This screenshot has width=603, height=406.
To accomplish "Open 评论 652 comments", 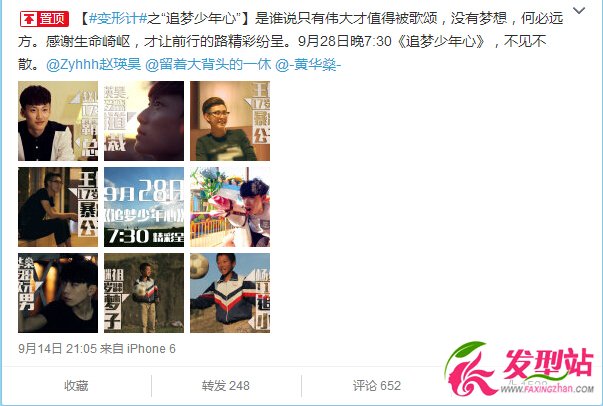I will coord(377,386).
